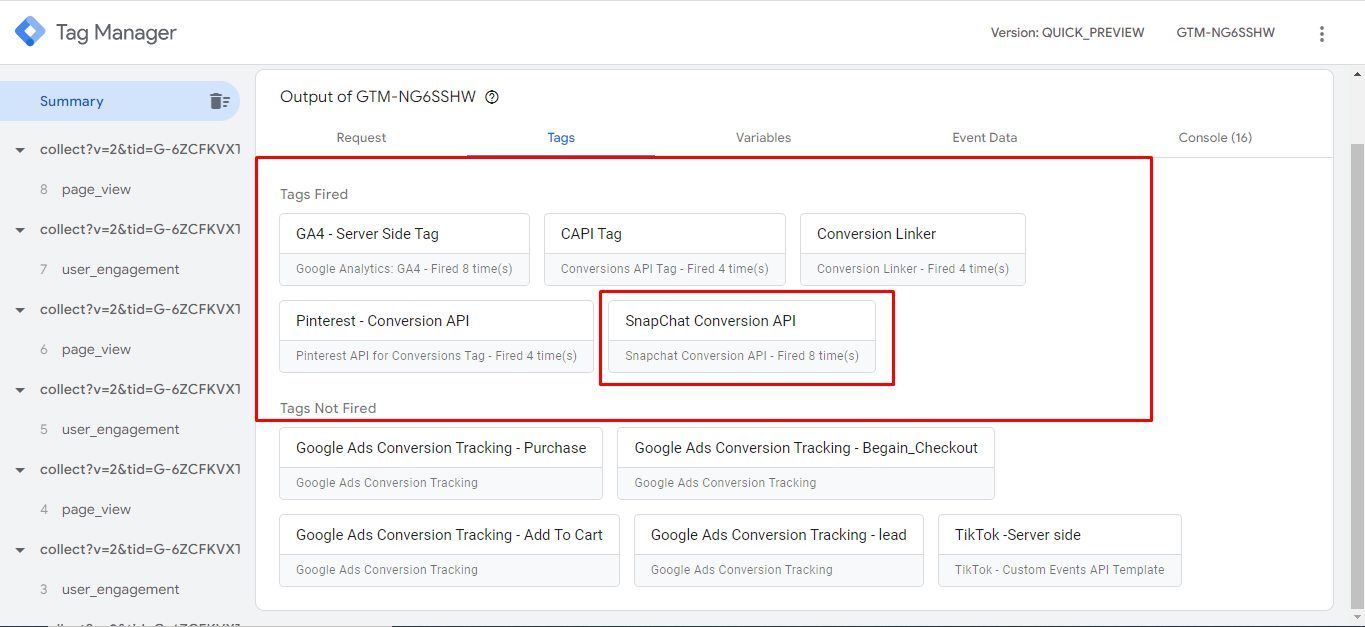
Task: Switch to the Tags tab
Action: (x=561, y=138)
